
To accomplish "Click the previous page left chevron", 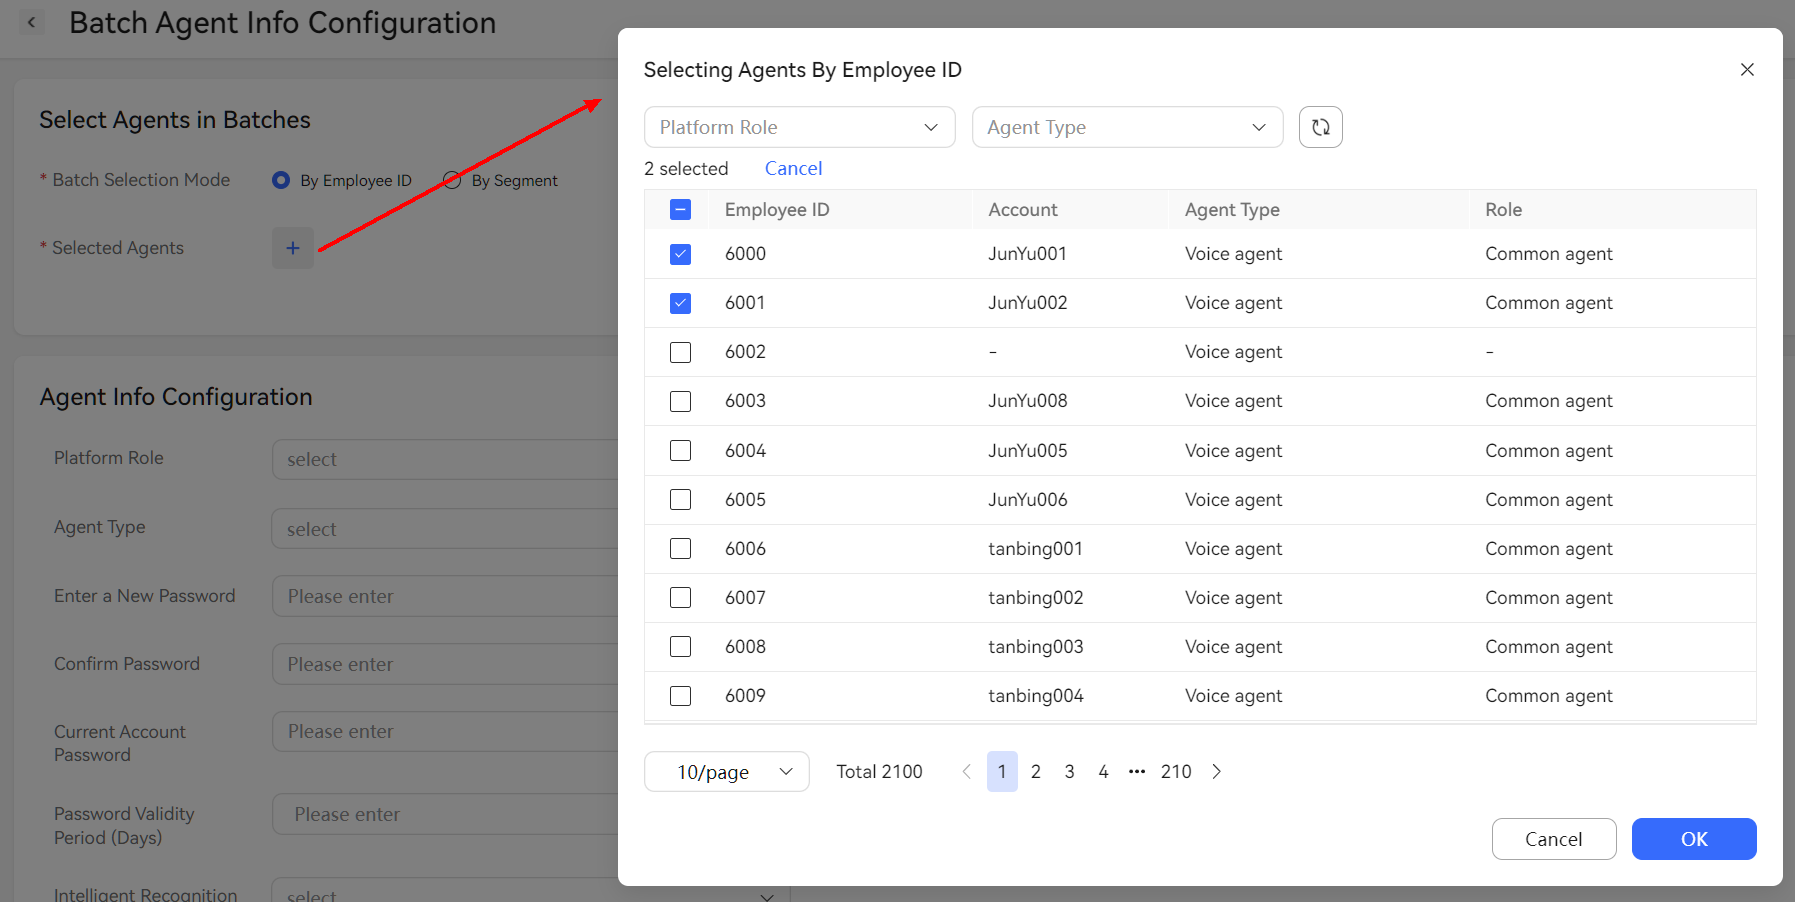I will pos(966,771).
